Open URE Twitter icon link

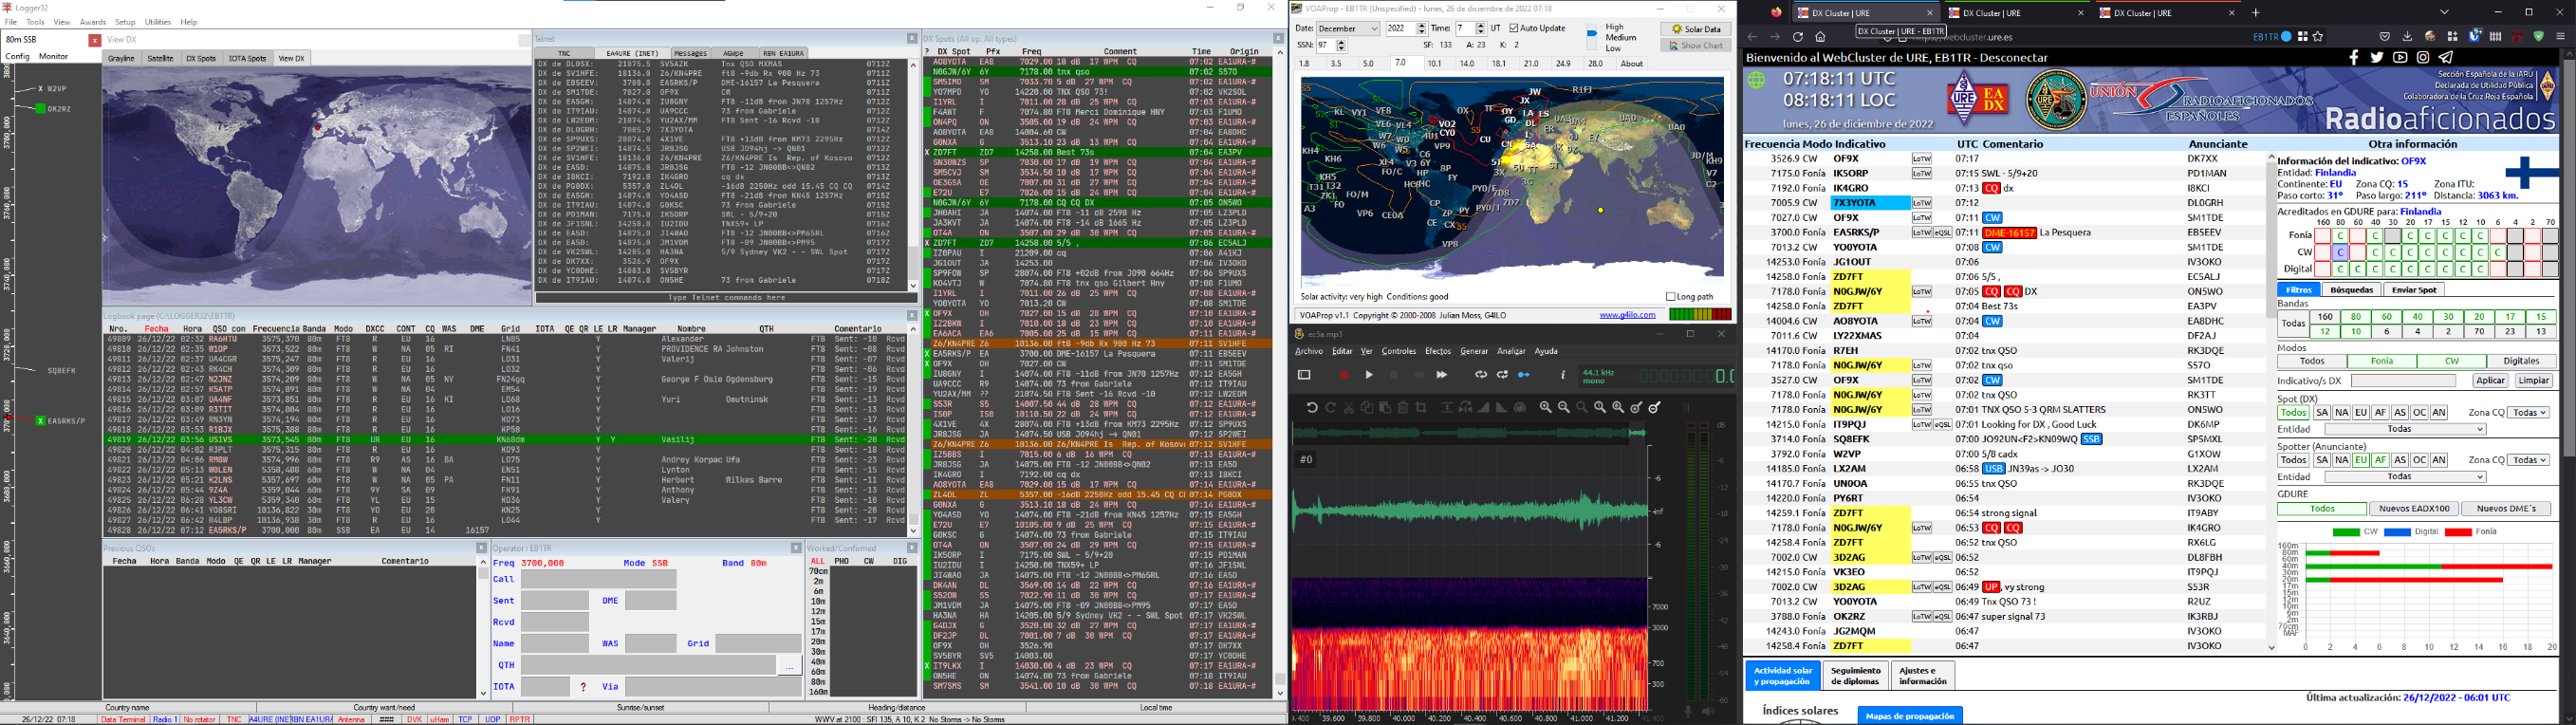click(2377, 58)
